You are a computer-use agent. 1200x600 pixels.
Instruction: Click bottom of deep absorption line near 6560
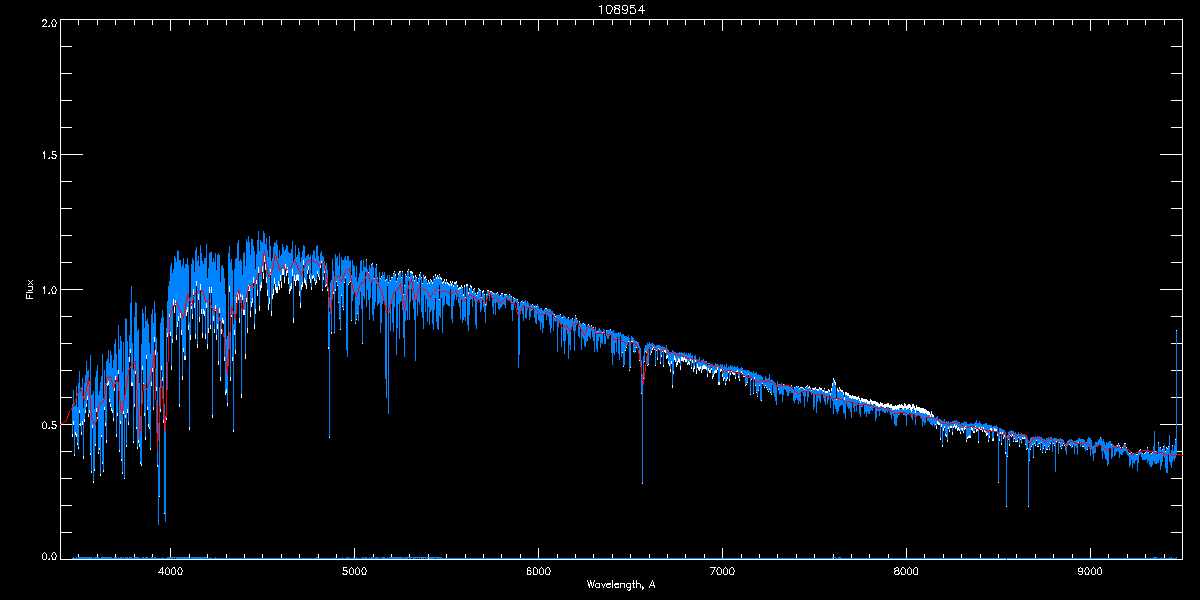coord(642,480)
